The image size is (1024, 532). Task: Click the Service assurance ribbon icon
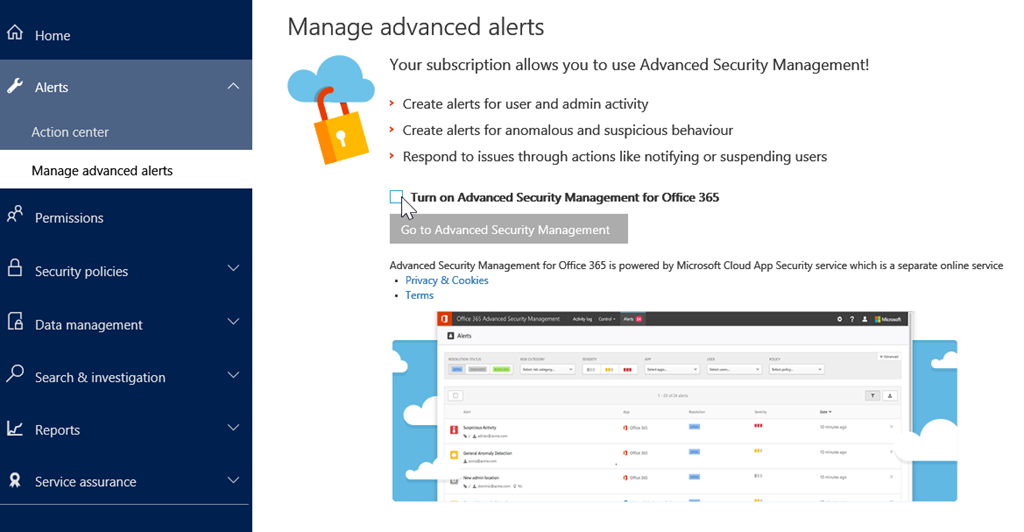point(15,481)
